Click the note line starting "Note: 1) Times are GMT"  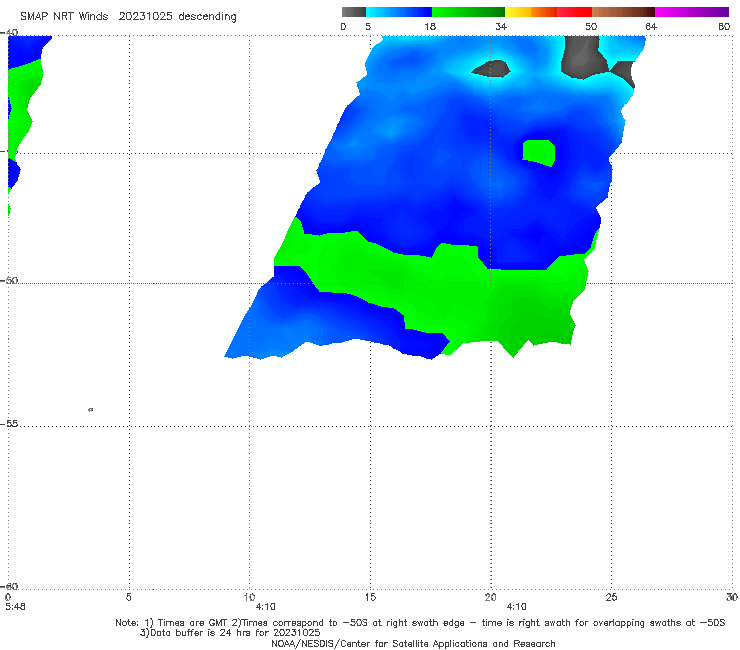pyautogui.click(x=420, y=623)
